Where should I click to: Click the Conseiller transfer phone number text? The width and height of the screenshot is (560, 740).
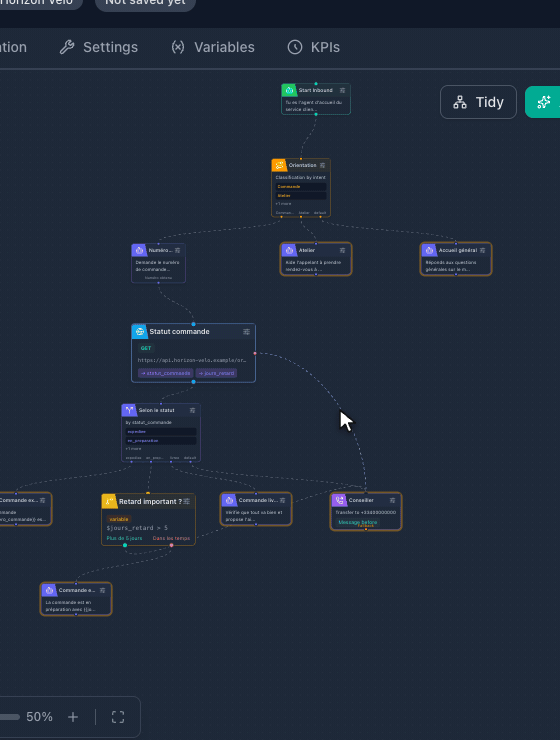366,512
